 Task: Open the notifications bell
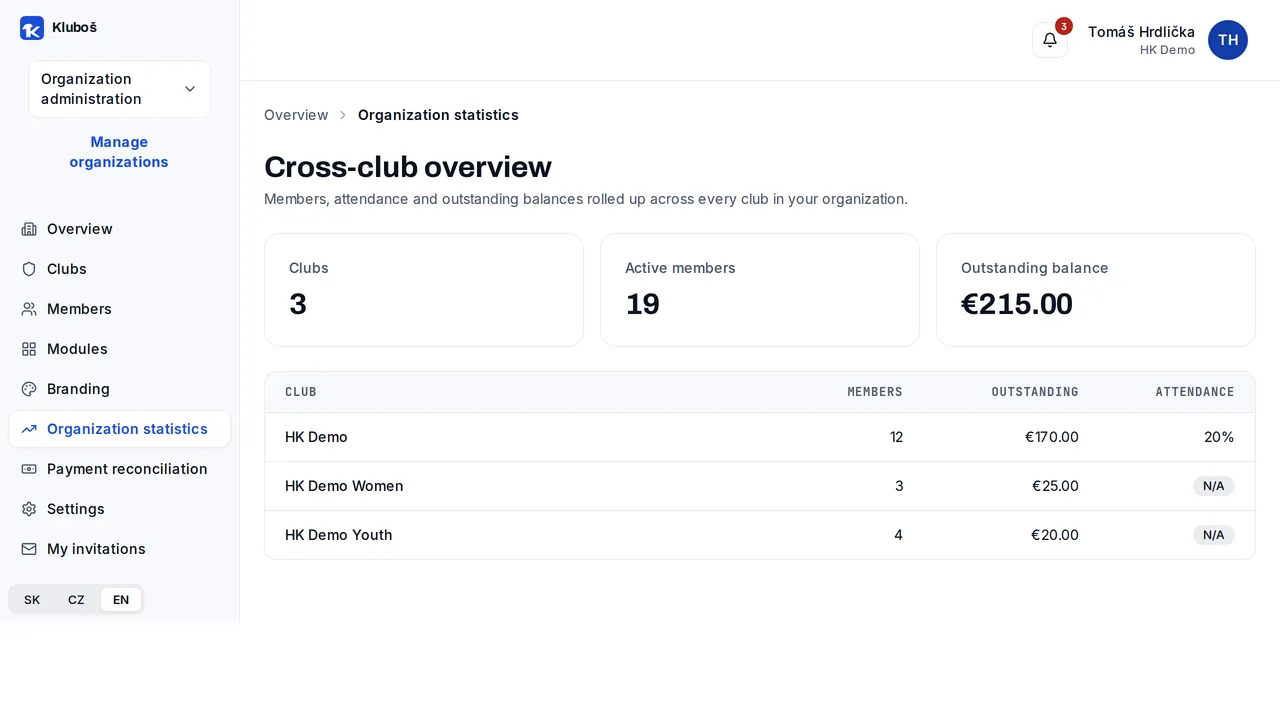click(1050, 40)
